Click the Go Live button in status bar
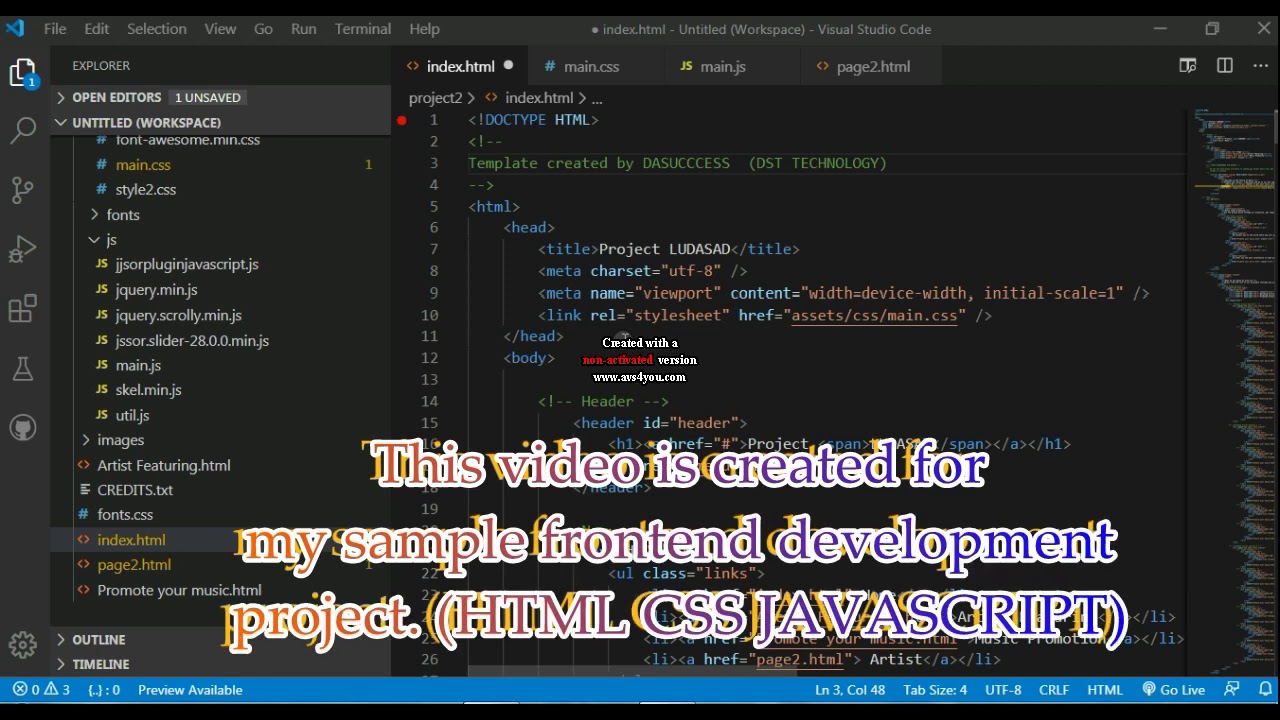This screenshot has width=1280, height=720. 1173,690
